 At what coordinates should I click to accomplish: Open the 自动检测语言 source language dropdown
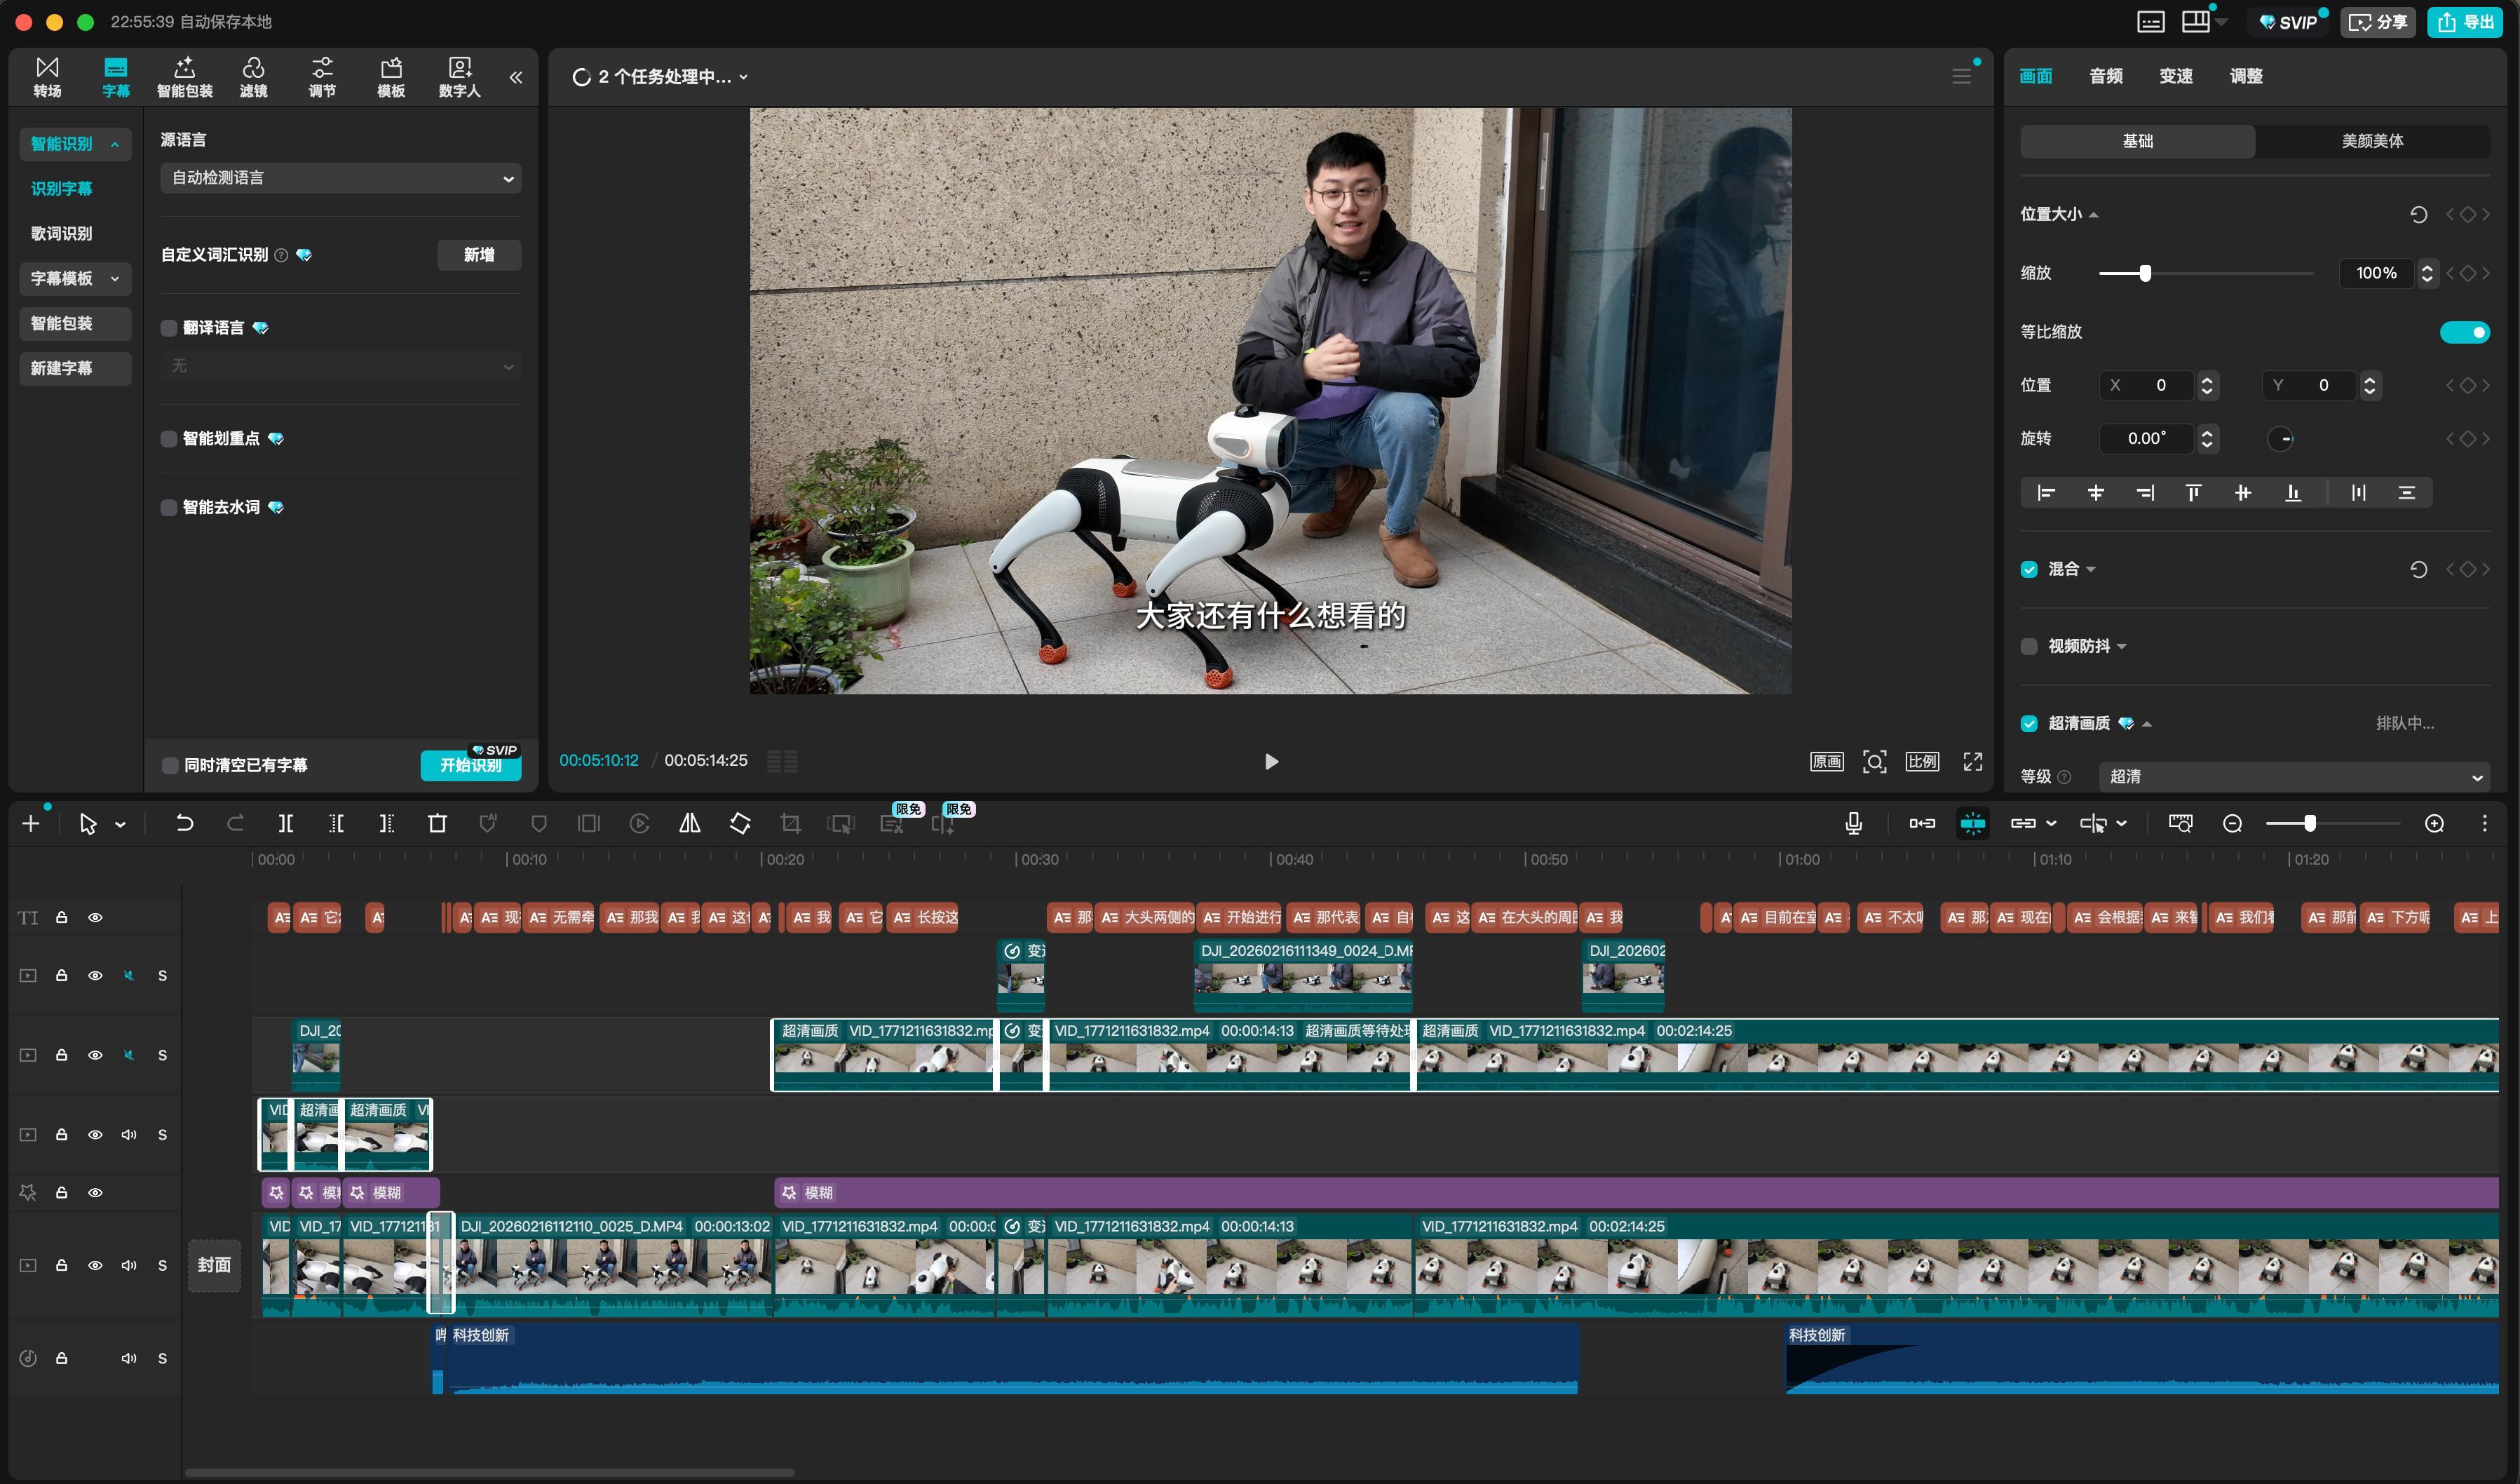coord(340,178)
